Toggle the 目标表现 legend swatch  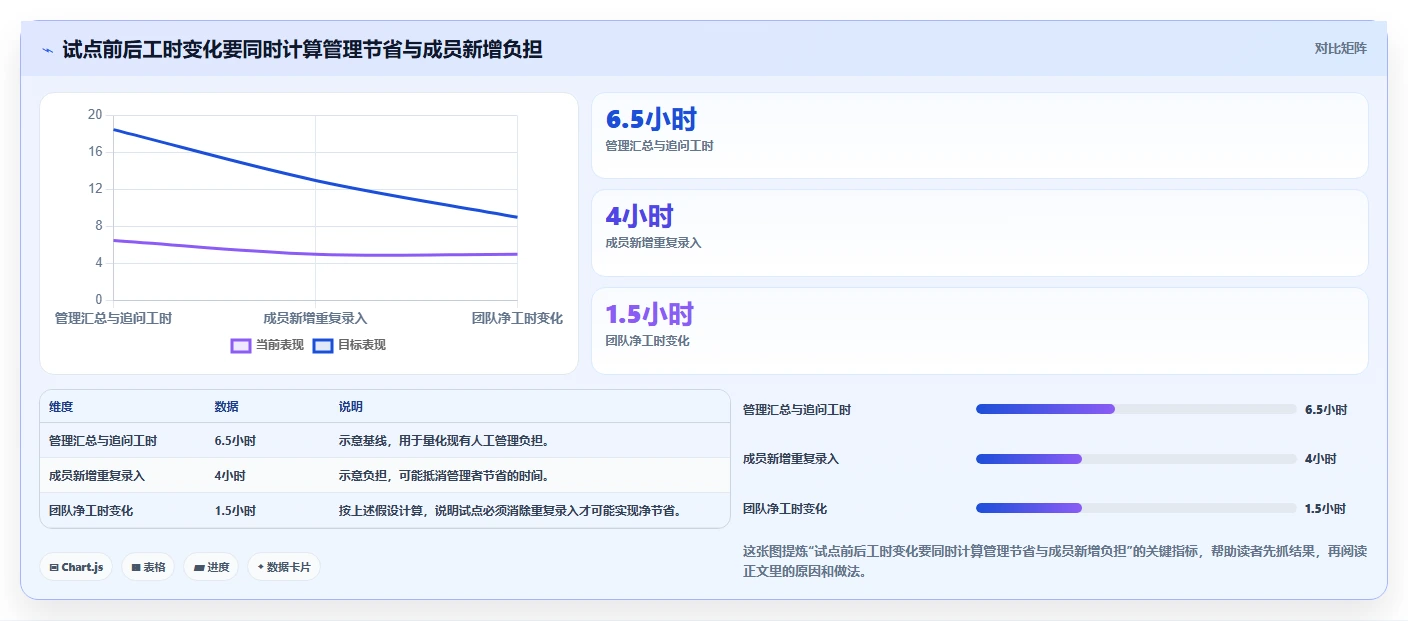pyautogui.click(x=323, y=345)
